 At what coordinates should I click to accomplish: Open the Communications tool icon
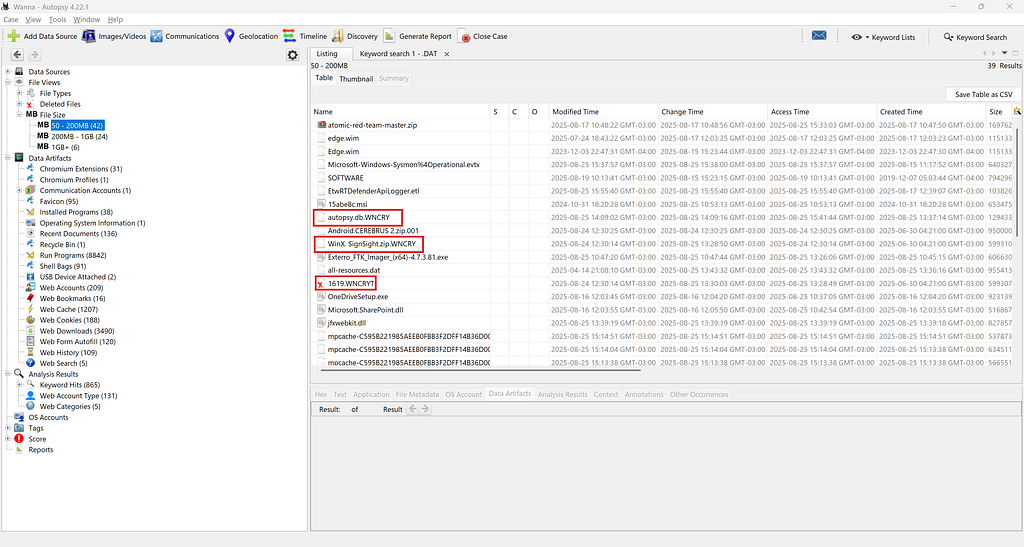[157, 36]
